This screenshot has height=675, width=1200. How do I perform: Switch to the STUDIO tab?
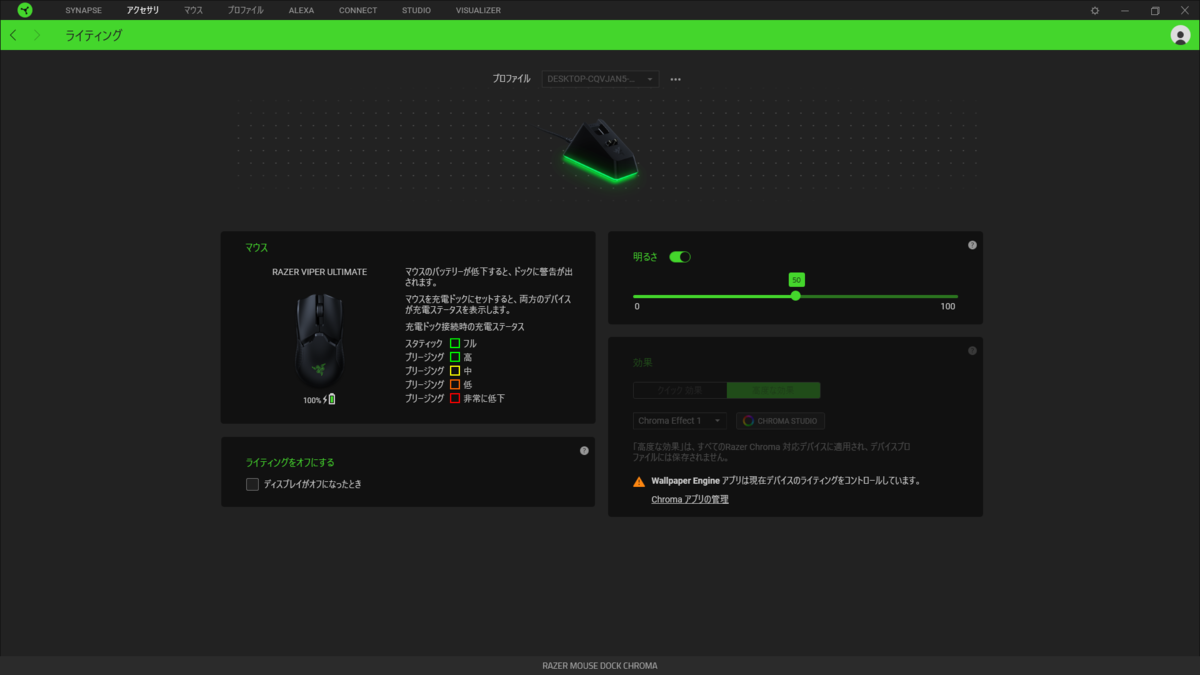pyautogui.click(x=416, y=10)
